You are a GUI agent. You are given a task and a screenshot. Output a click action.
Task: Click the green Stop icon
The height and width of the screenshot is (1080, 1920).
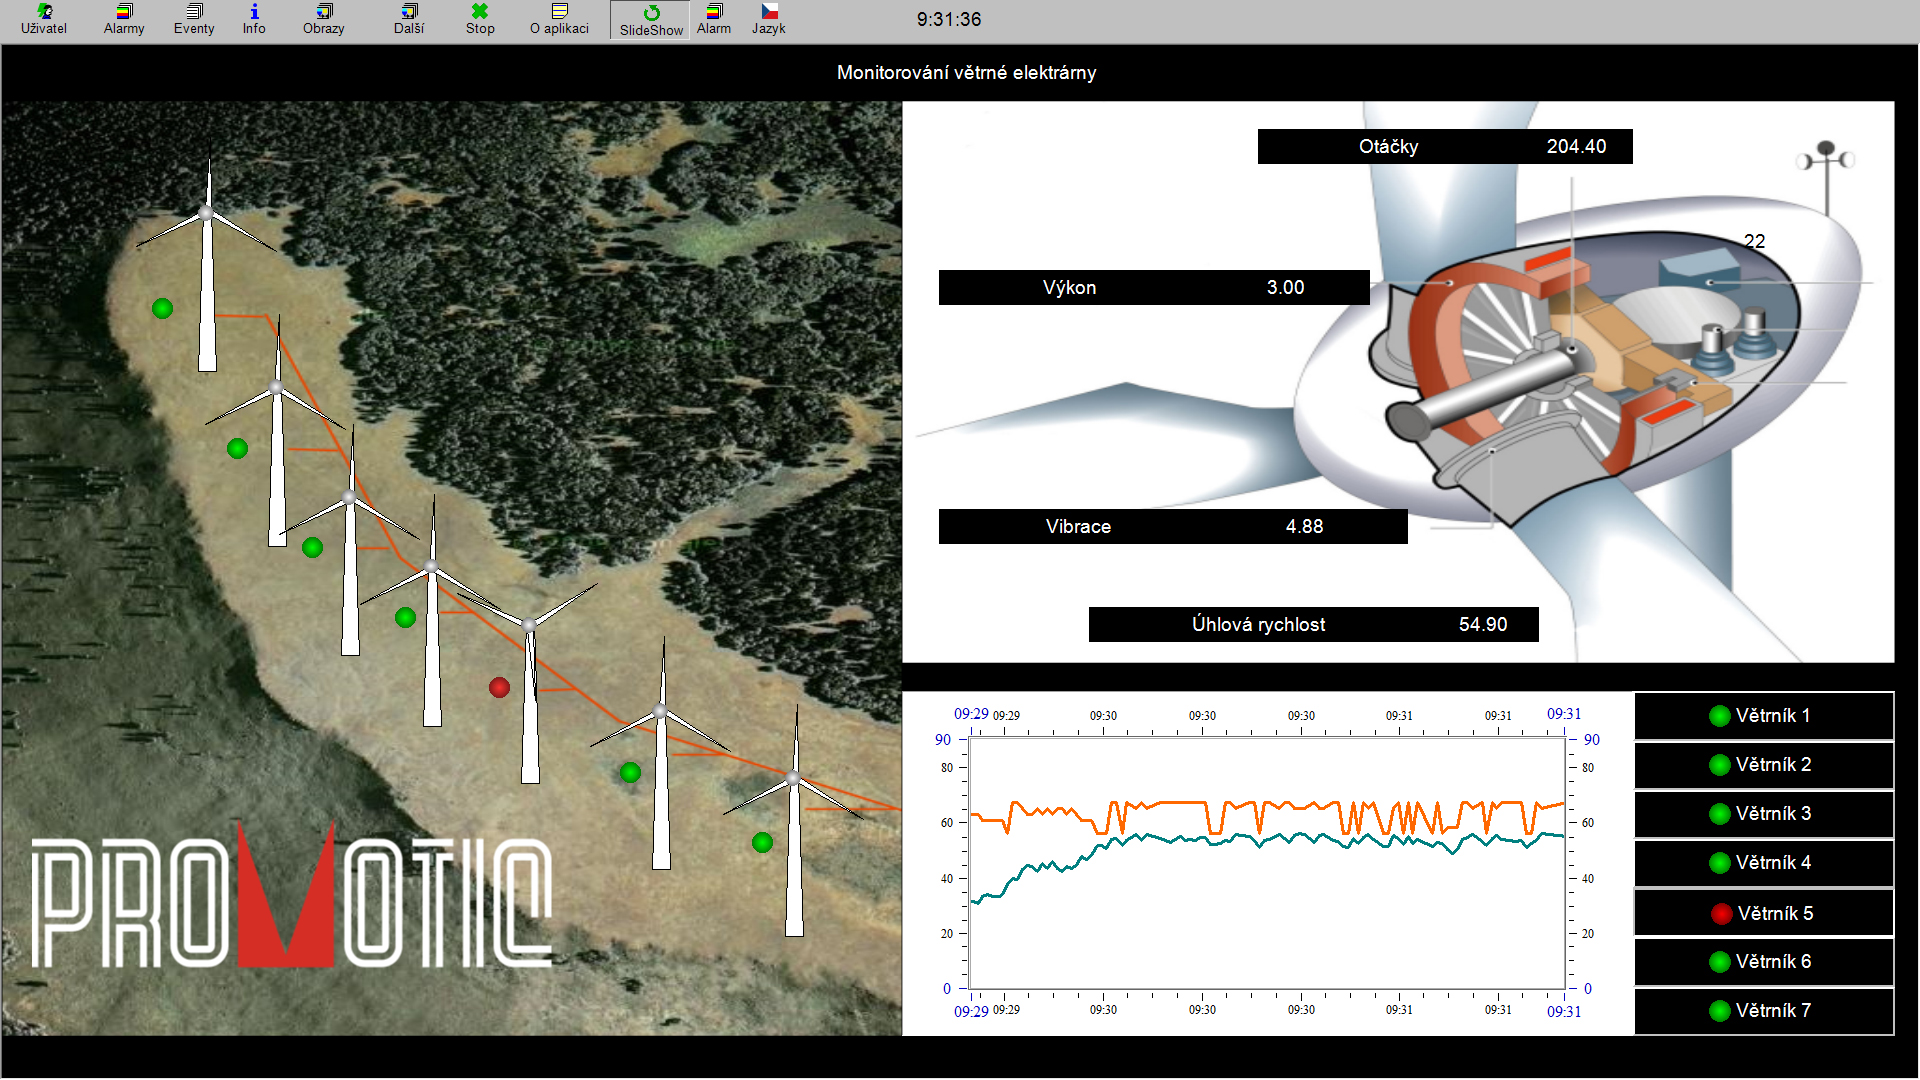click(480, 19)
